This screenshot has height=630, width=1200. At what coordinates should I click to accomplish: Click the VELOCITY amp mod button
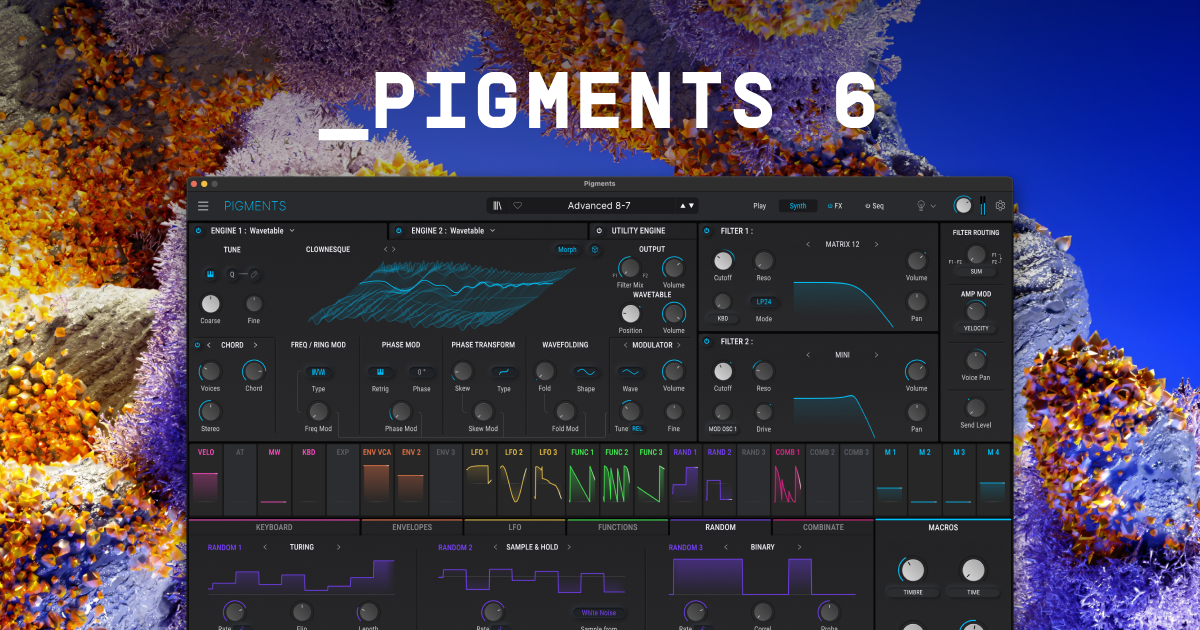click(x=975, y=328)
